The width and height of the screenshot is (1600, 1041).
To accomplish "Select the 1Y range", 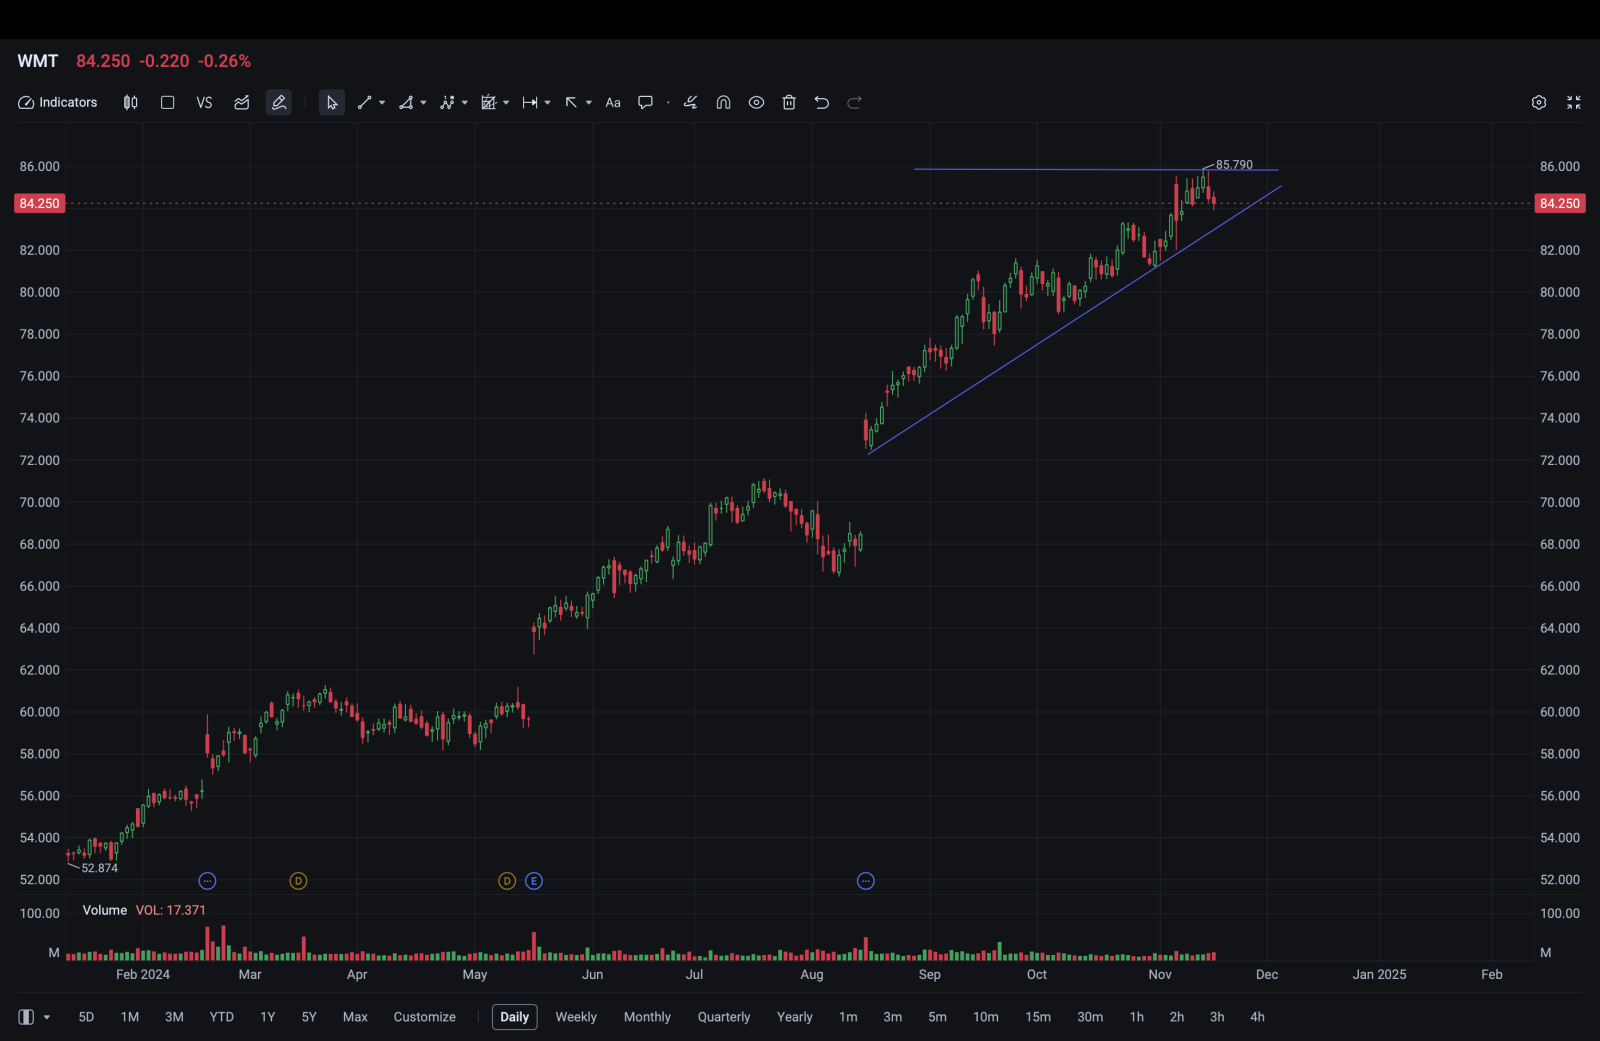I will pyautogui.click(x=268, y=1017).
